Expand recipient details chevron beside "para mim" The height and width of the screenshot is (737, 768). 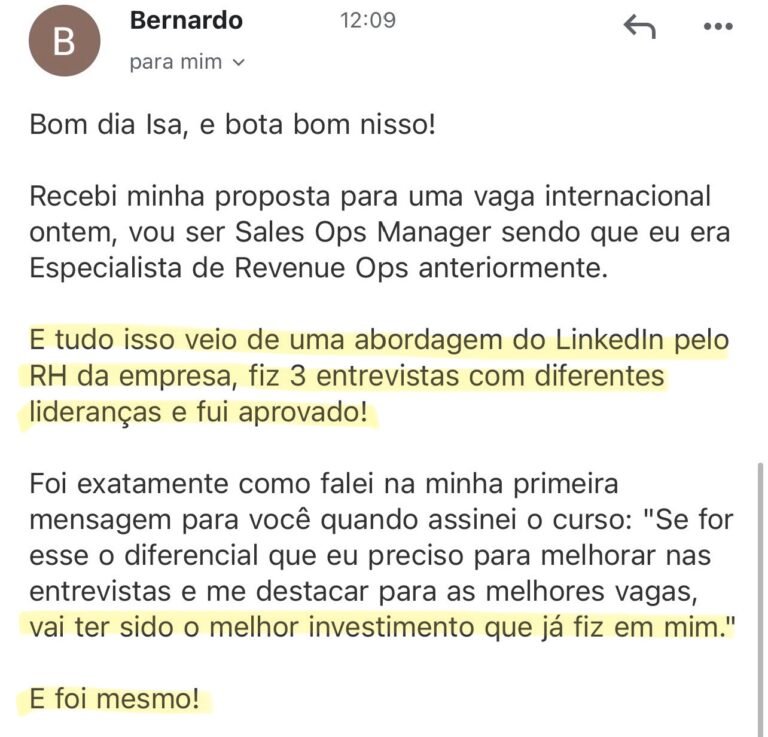pos(238,62)
